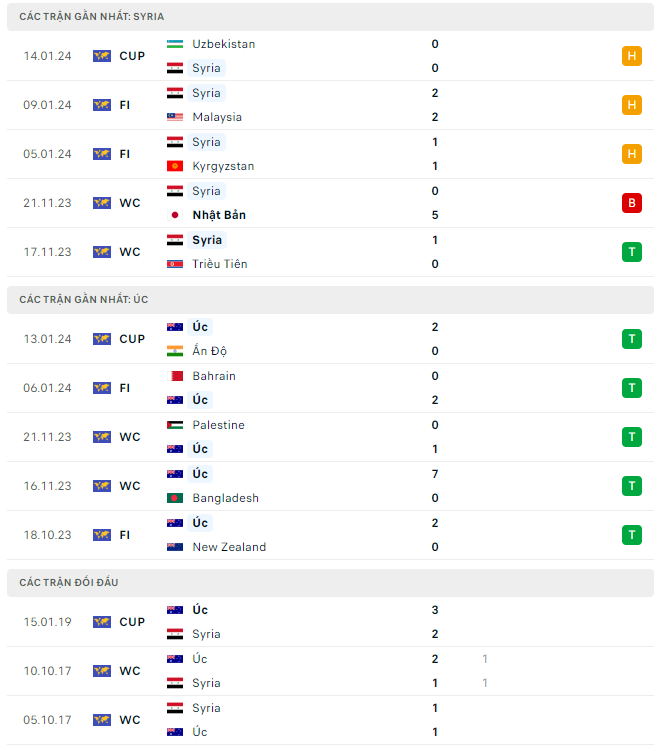Open the New Zealand team link
This screenshot has width=660, height=755.
pyautogui.click(x=229, y=547)
